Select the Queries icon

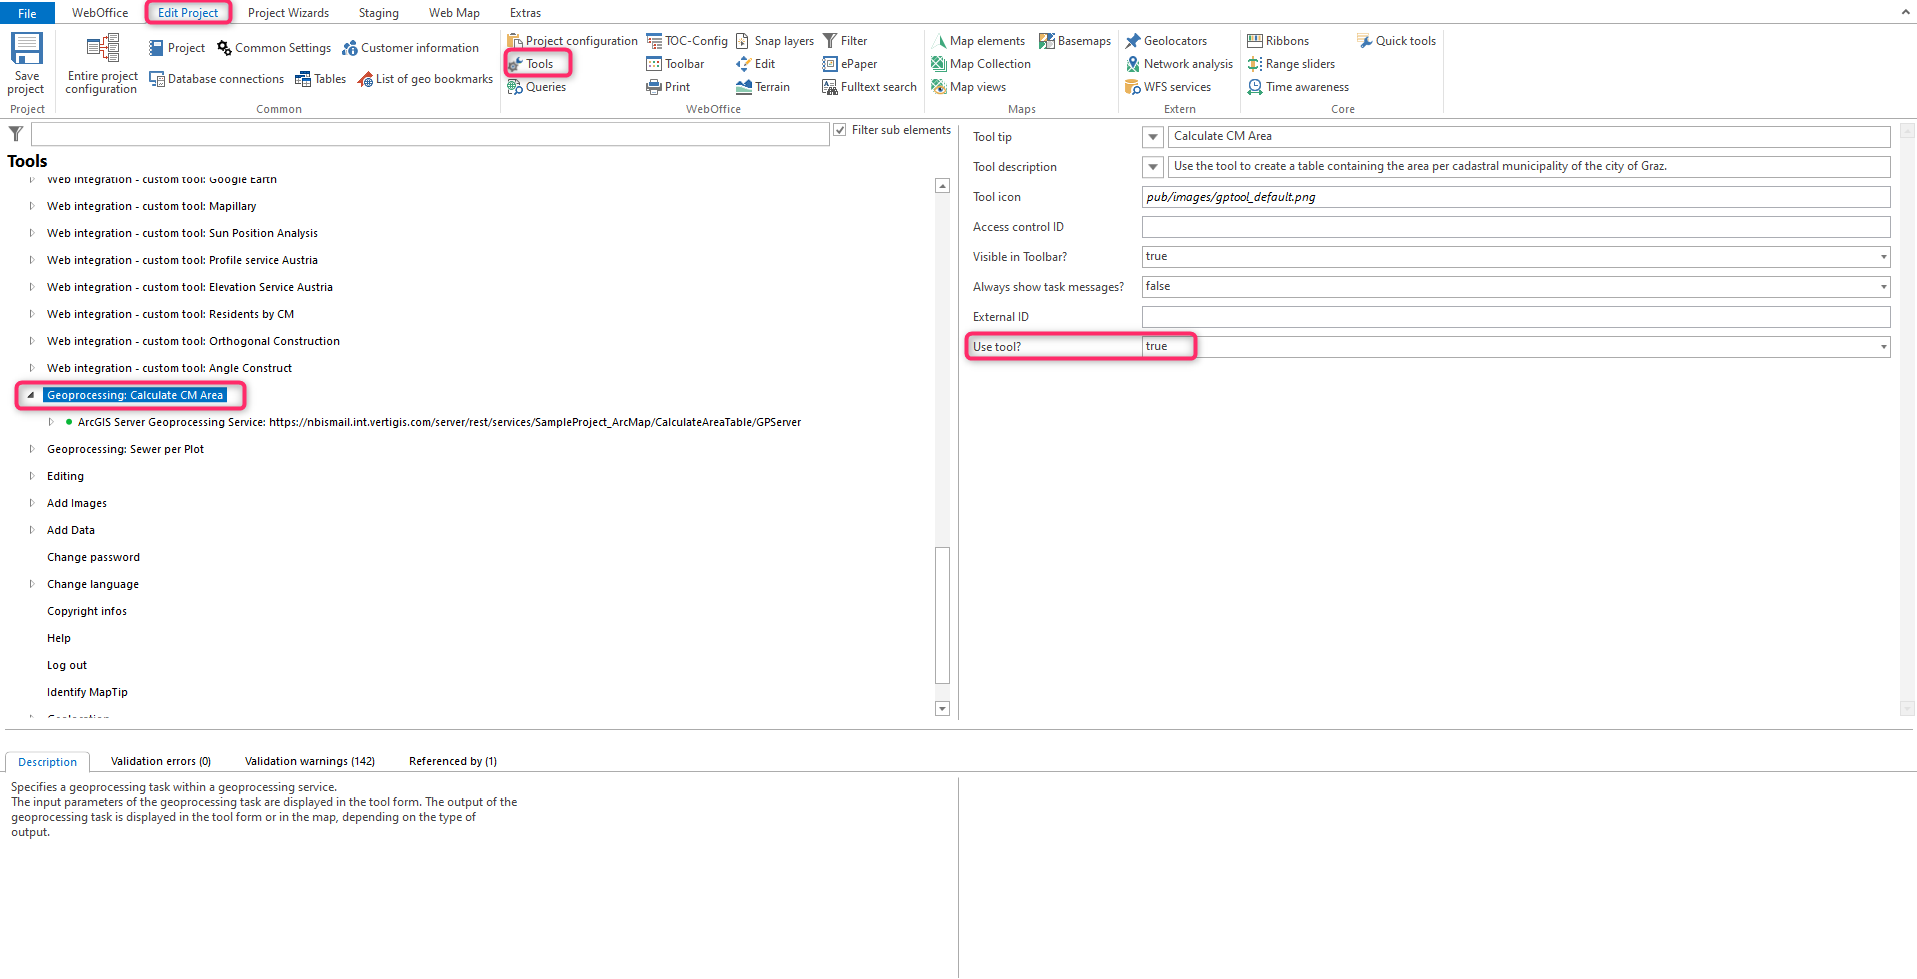click(x=537, y=87)
